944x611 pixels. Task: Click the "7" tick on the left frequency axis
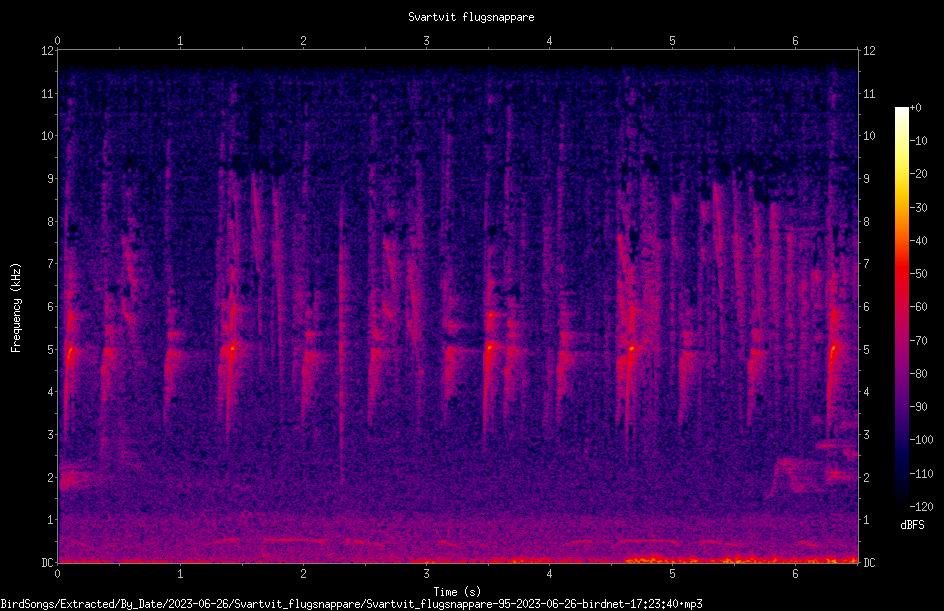click(51, 264)
